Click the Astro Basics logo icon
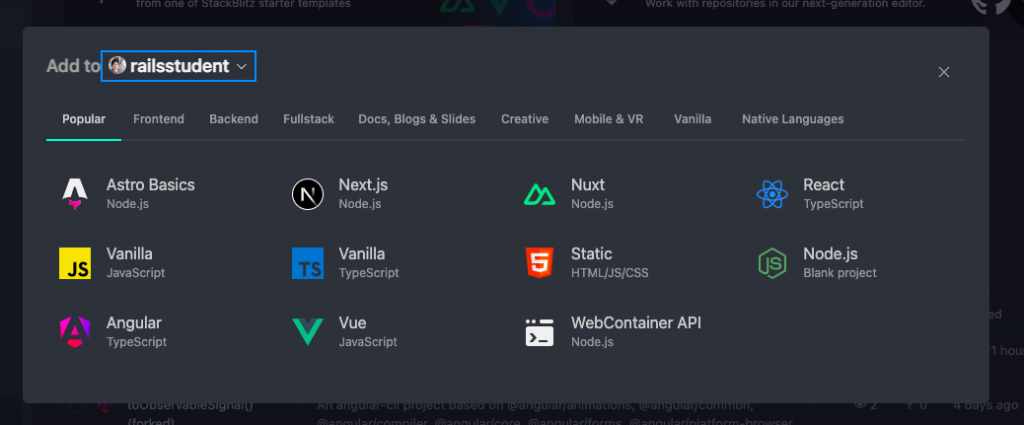1024x425 pixels. coord(75,194)
